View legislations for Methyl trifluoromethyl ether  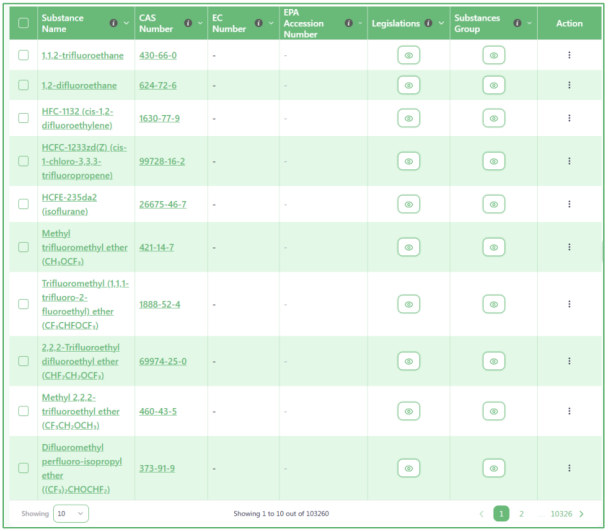408,247
